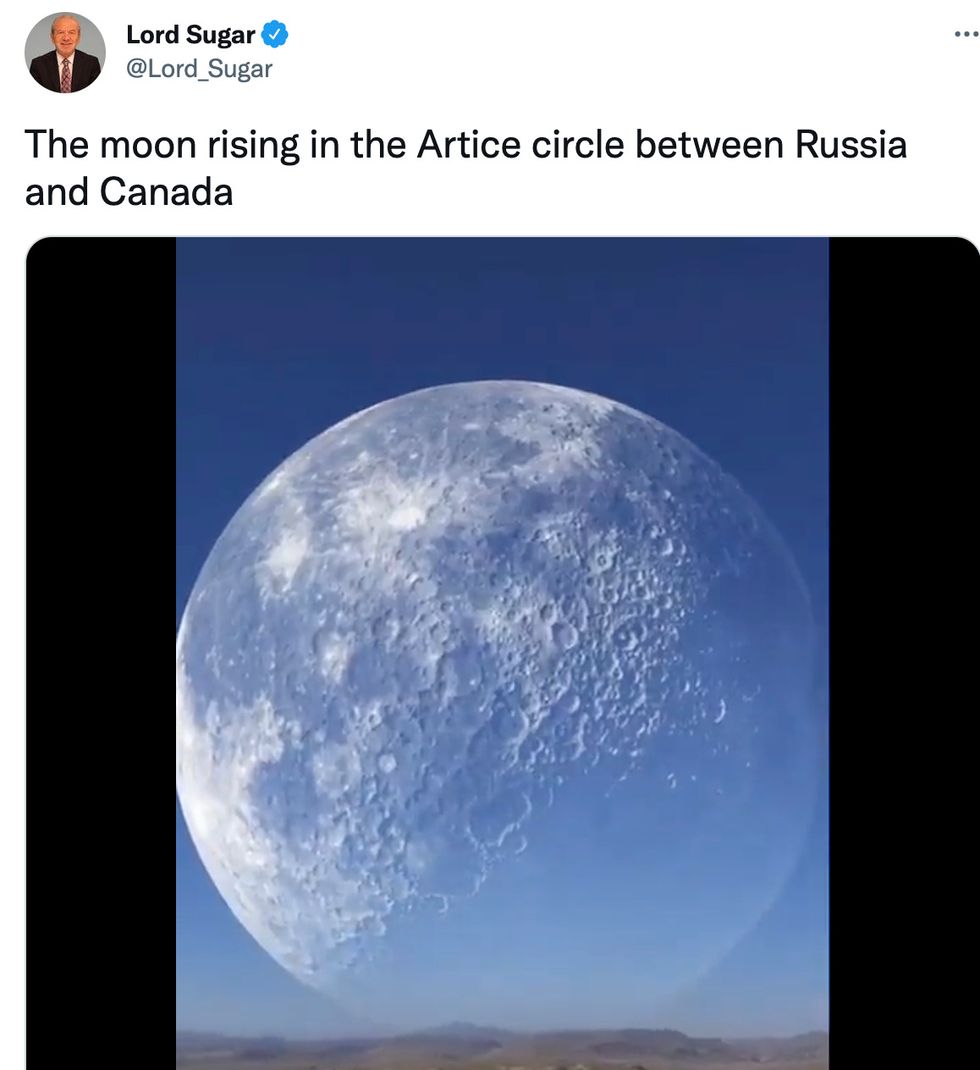Open the @Lord_Sugar handle link
Image resolution: width=980 pixels, height=1070 pixels.
coord(199,69)
